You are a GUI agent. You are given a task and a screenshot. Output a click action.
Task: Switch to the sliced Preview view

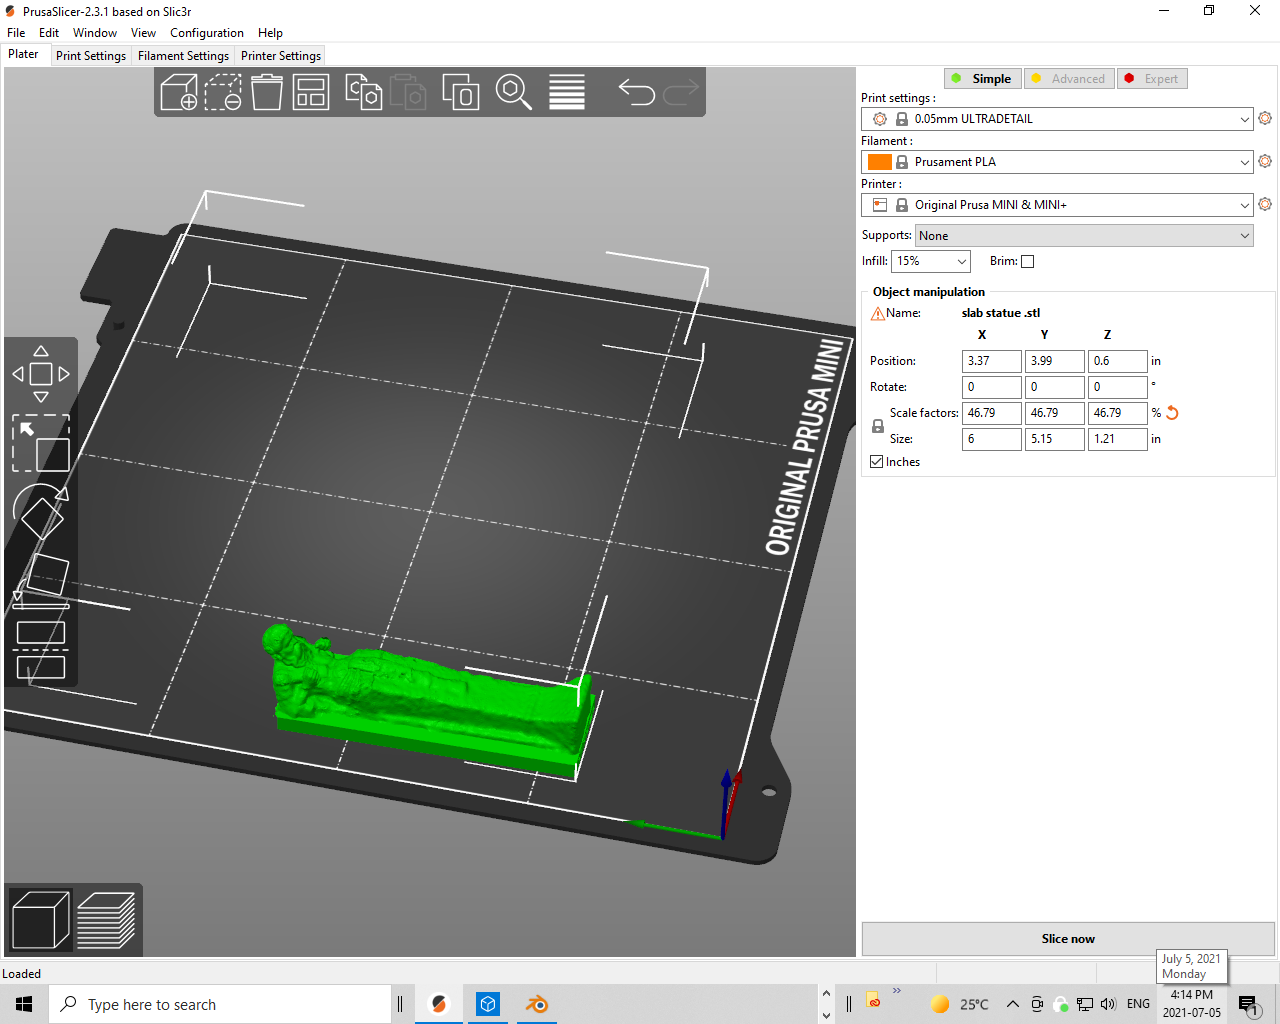107,919
